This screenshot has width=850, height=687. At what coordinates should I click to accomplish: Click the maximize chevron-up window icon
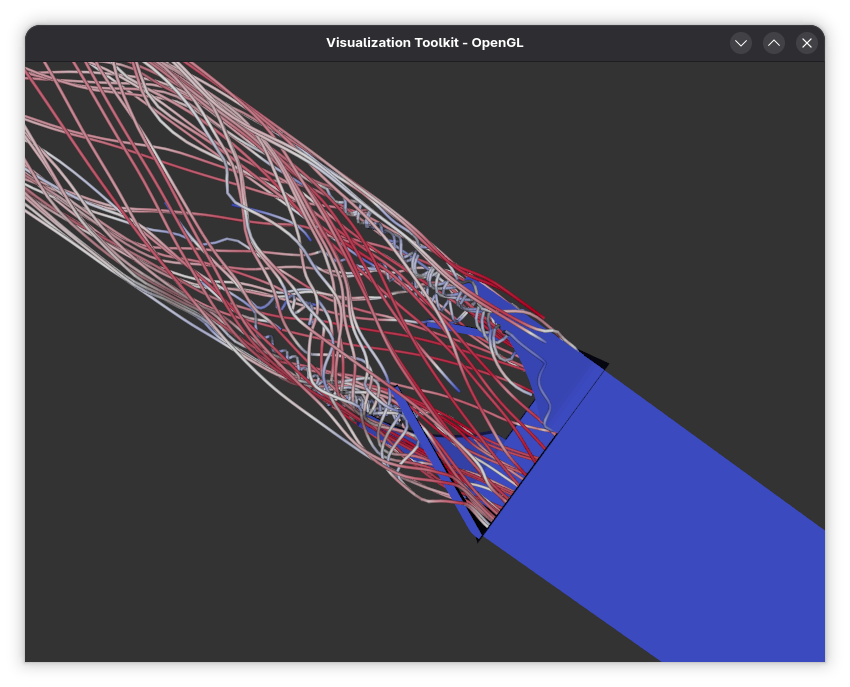pyautogui.click(x=773, y=43)
